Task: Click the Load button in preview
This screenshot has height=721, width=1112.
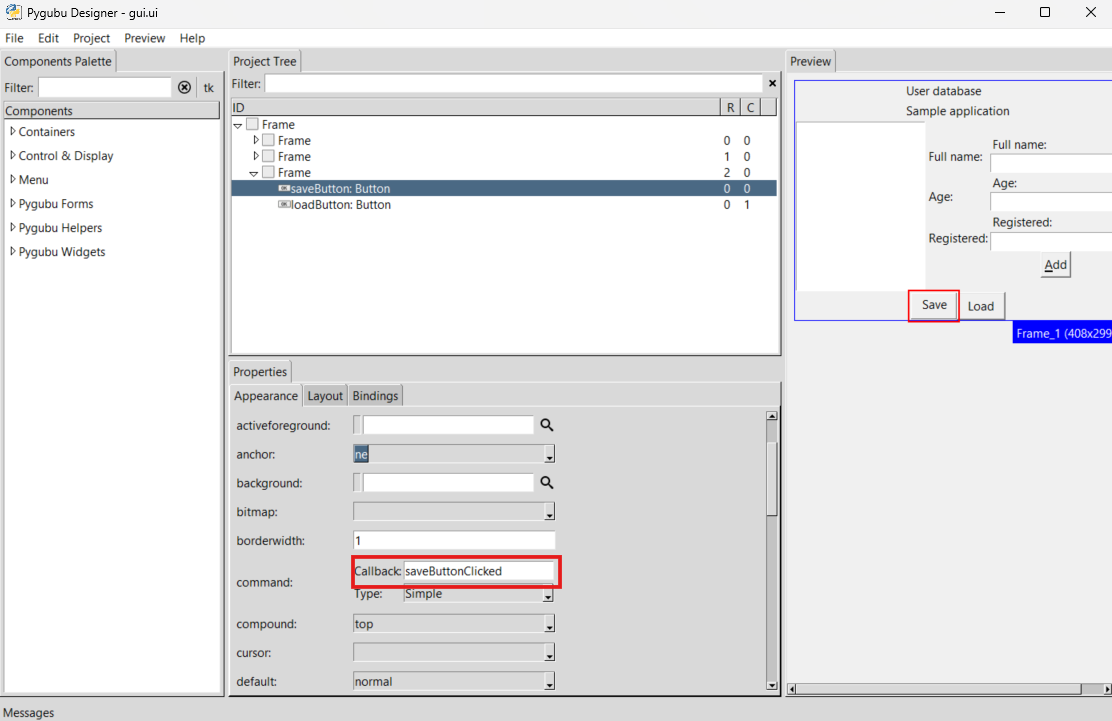Action: [980, 306]
